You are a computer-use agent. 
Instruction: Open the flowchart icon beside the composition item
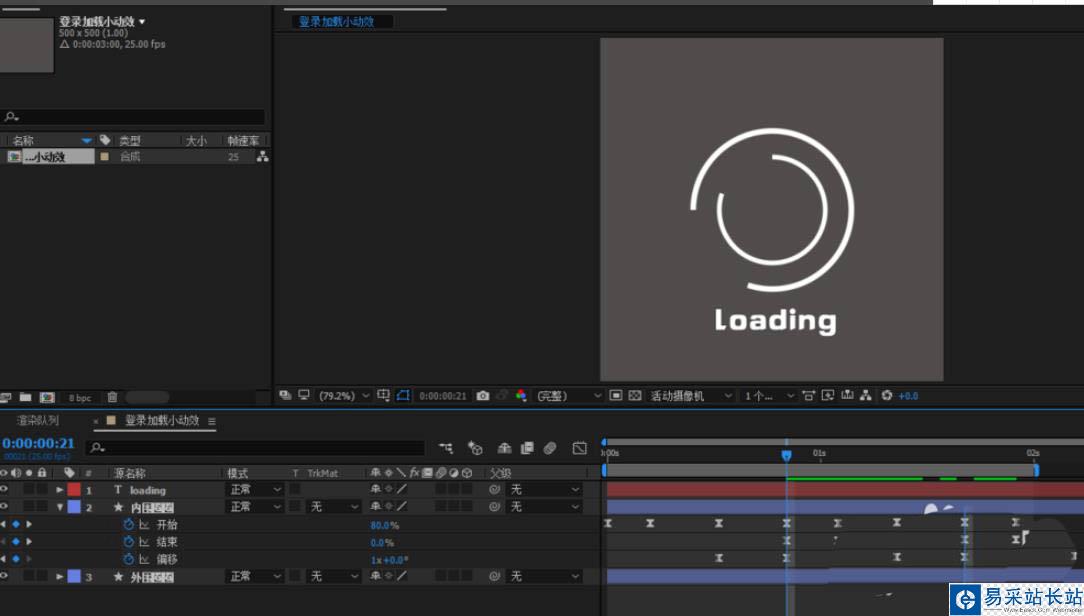pos(263,157)
